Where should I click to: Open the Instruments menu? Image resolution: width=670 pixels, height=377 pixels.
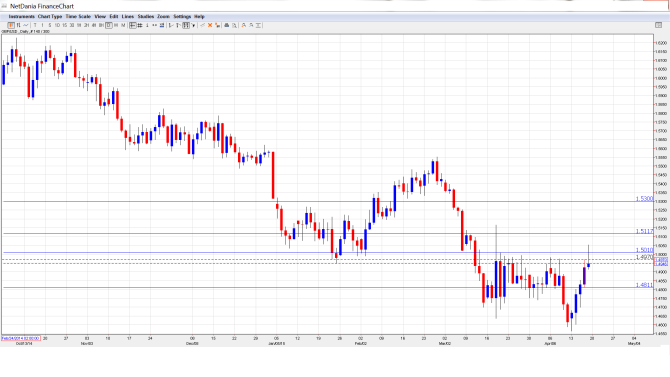click(22, 17)
